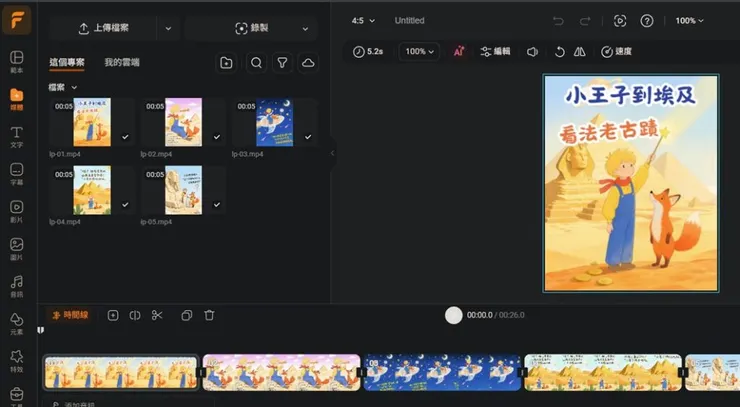
Task: Click the timeline playhead marker
Action: 41,330
